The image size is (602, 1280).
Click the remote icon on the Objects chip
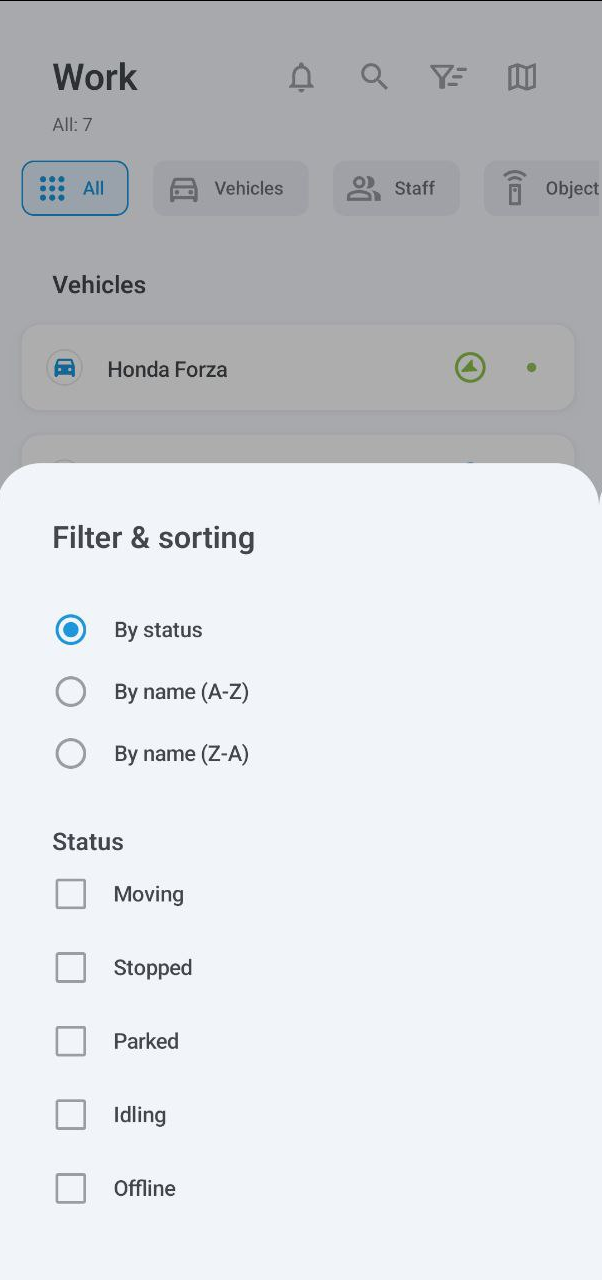(x=514, y=187)
